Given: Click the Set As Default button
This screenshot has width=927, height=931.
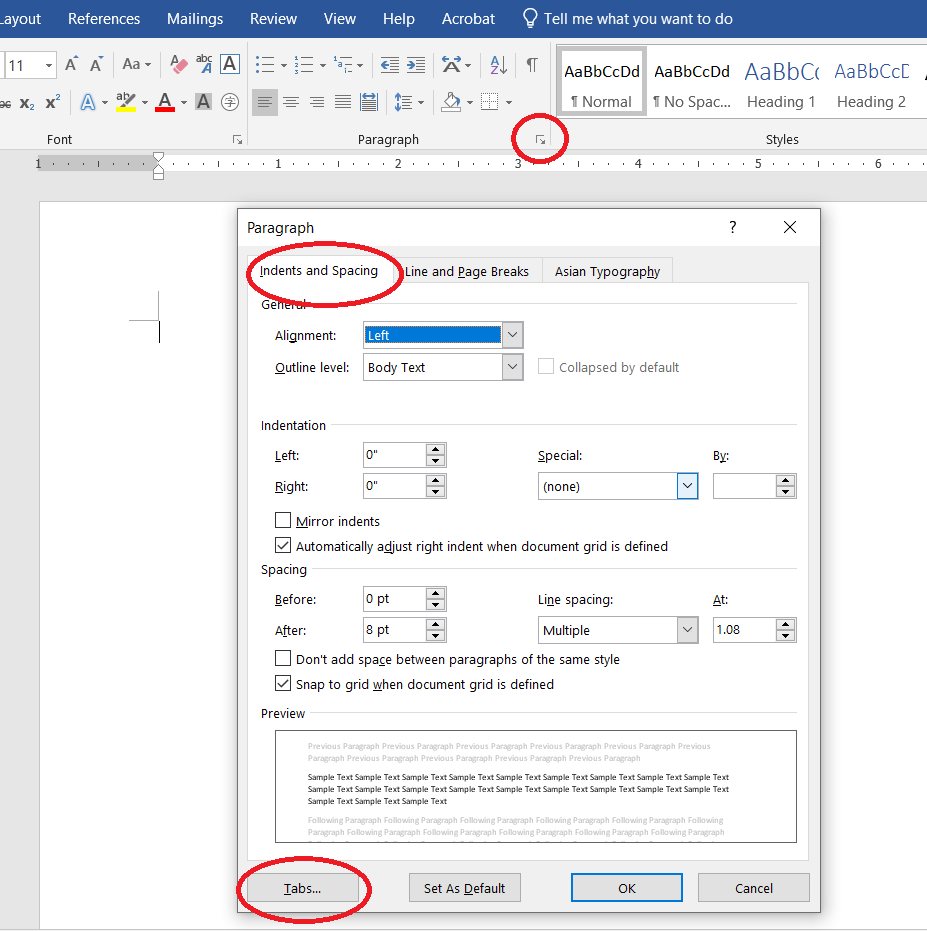Looking at the screenshot, I should pyautogui.click(x=464, y=887).
